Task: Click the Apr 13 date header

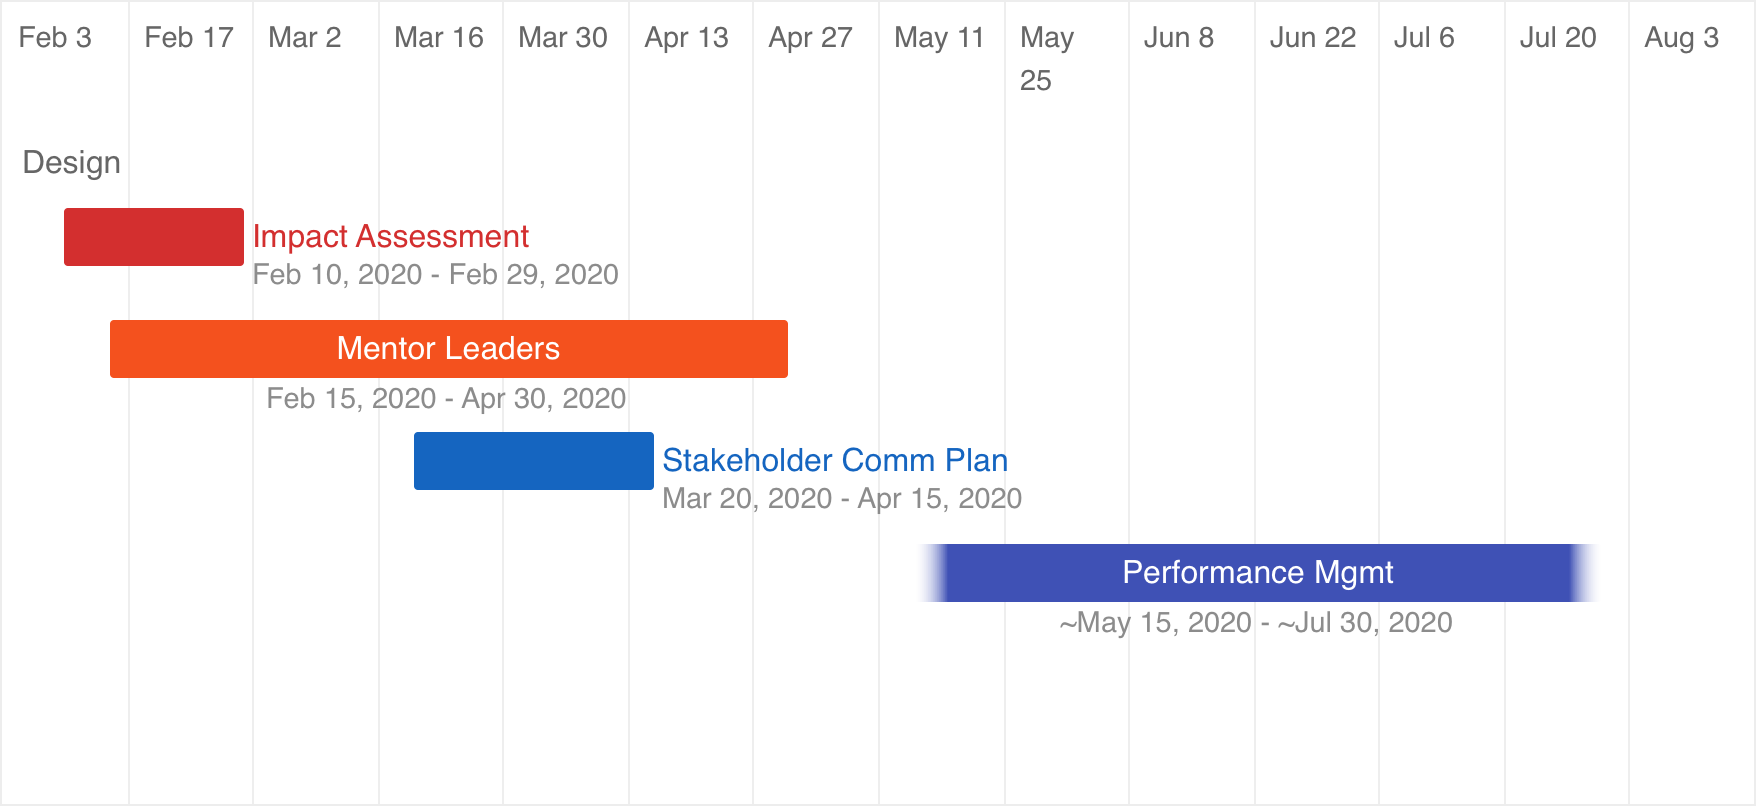Action: [x=687, y=38]
